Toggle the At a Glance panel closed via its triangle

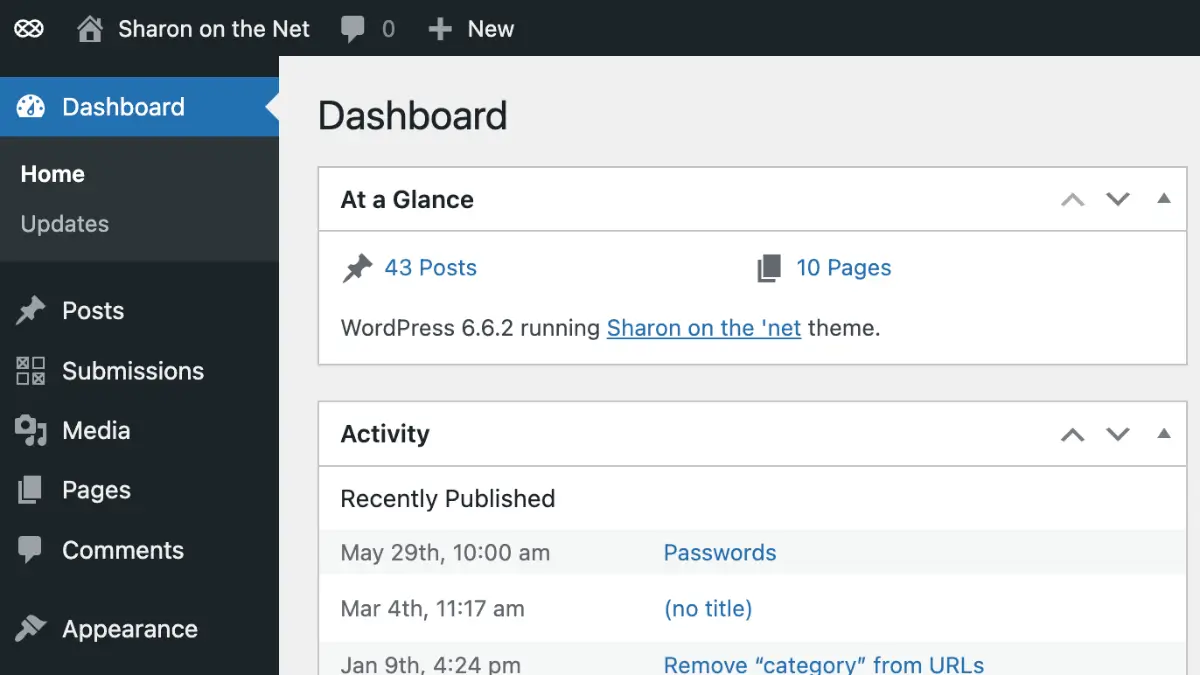pos(1163,199)
